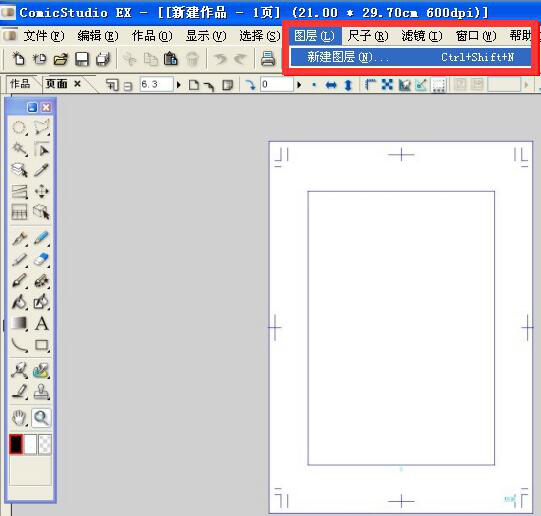541x516 pixels.
Task: Open the 滤镜(I) menu
Action: (x=422, y=36)
